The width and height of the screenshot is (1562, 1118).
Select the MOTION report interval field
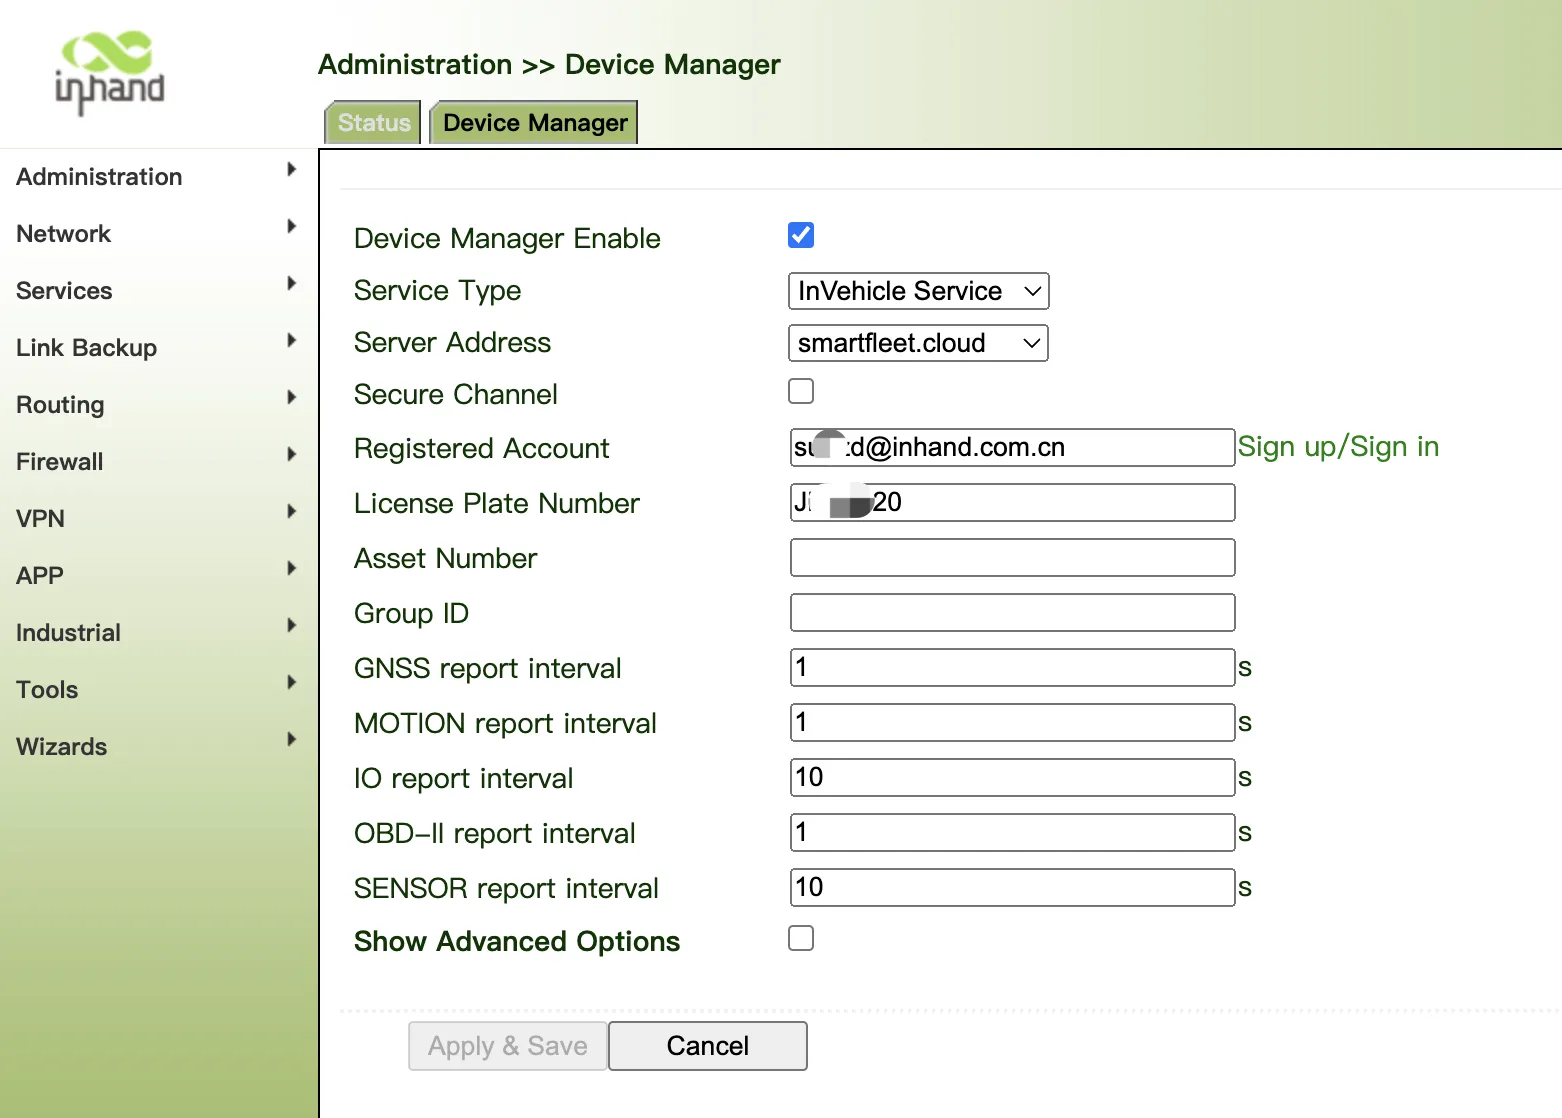(1012, 722)
